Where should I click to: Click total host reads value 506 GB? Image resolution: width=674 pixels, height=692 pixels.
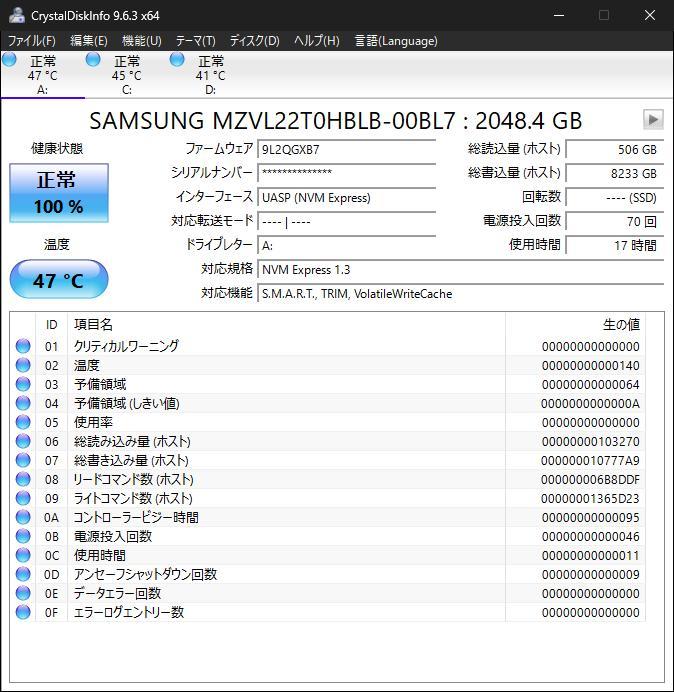615,149
